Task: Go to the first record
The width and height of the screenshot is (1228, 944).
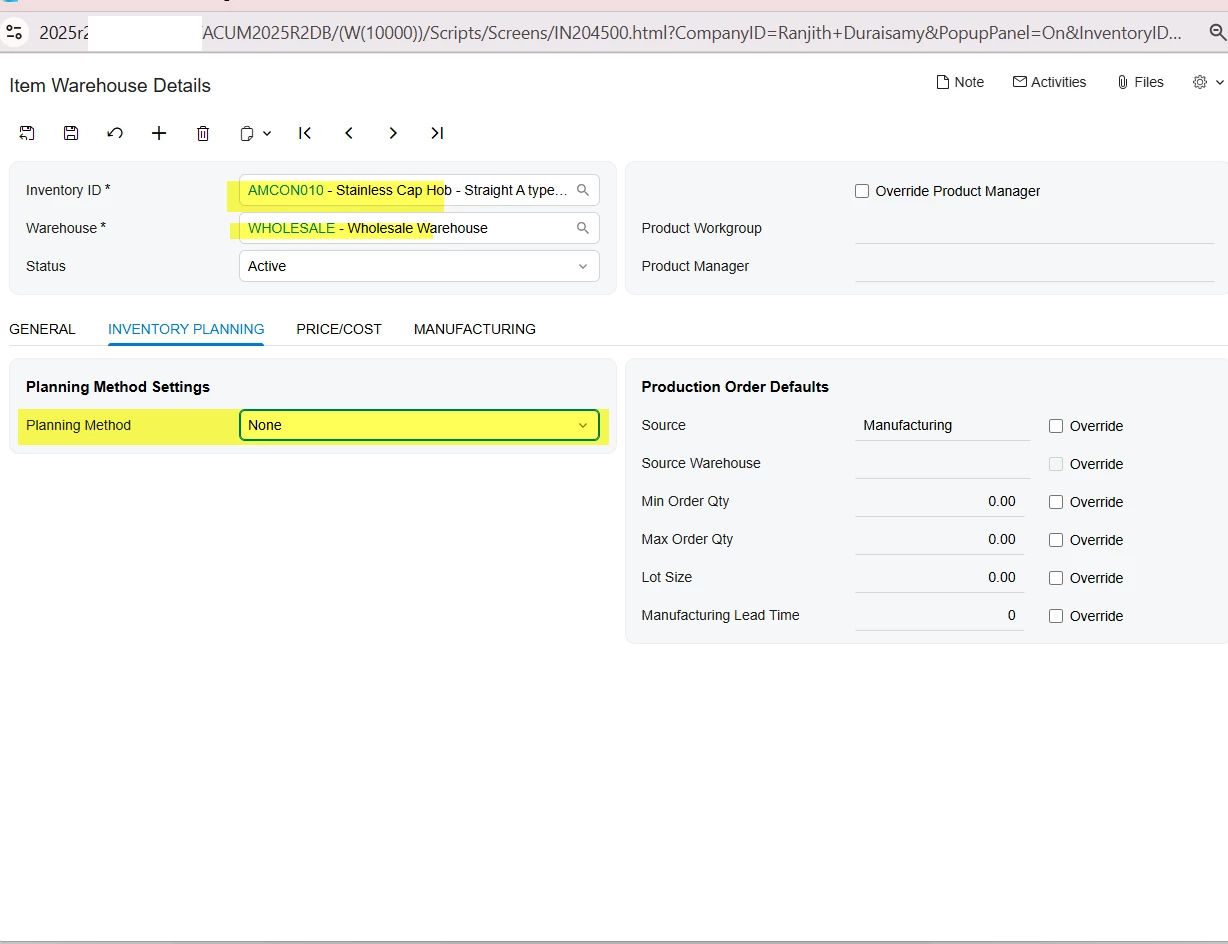Action: click(x=305, y=133)
